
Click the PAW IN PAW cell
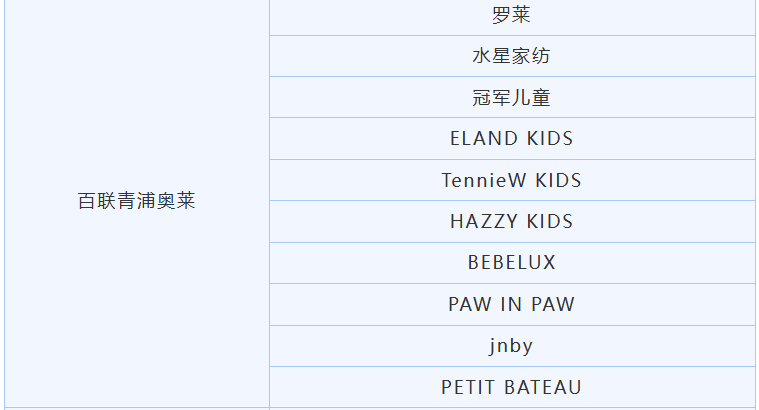[x=511, y=305]
